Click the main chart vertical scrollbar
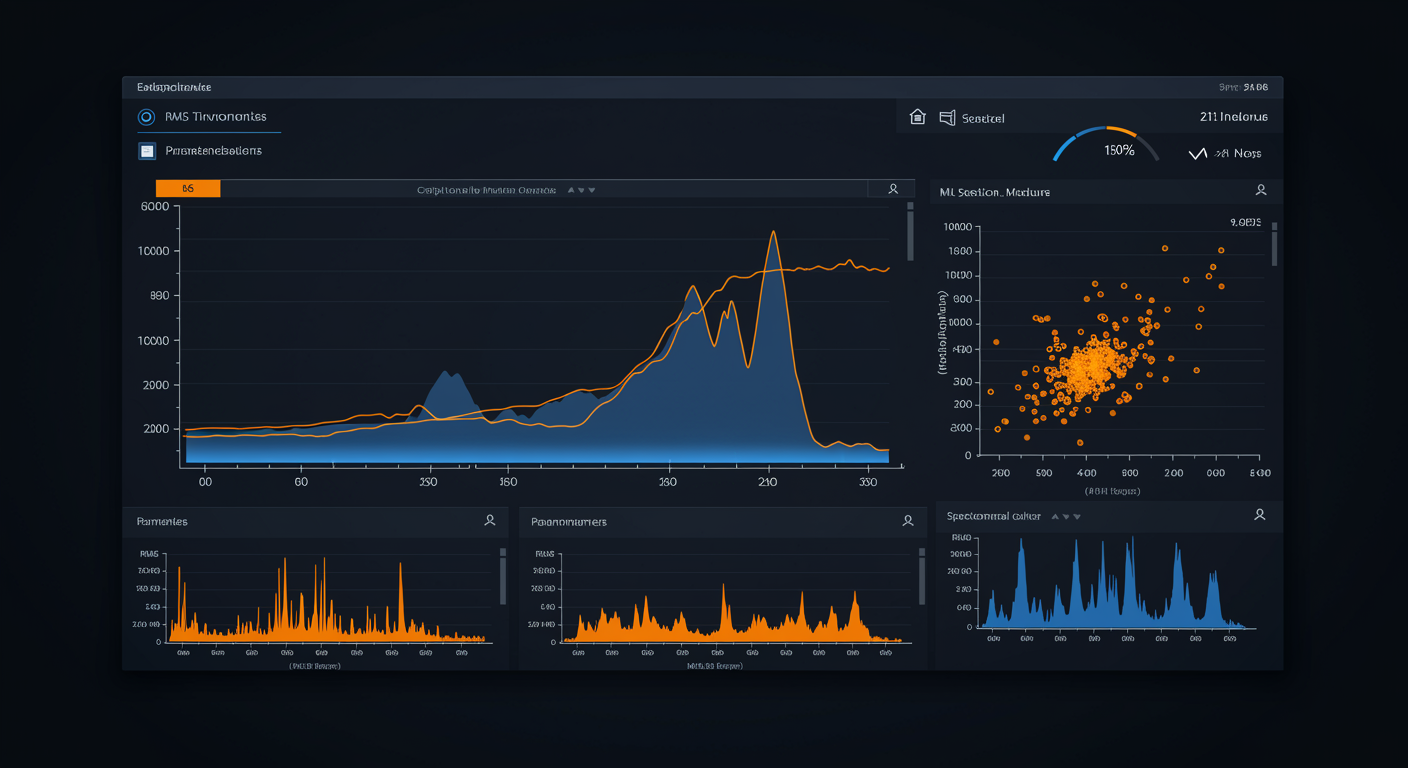Viewport: 1408px width, 768px height. point(910,232)
